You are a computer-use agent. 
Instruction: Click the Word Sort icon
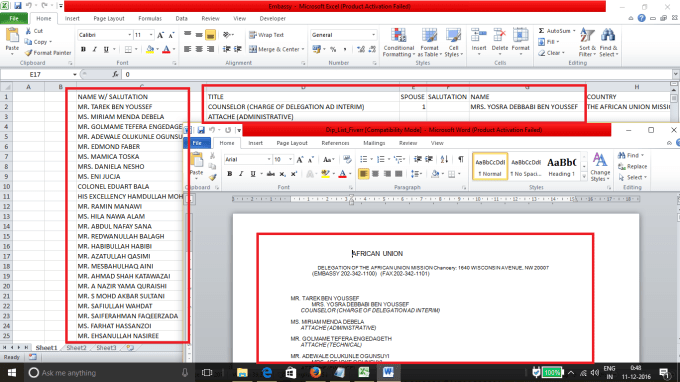pos(444,160)
